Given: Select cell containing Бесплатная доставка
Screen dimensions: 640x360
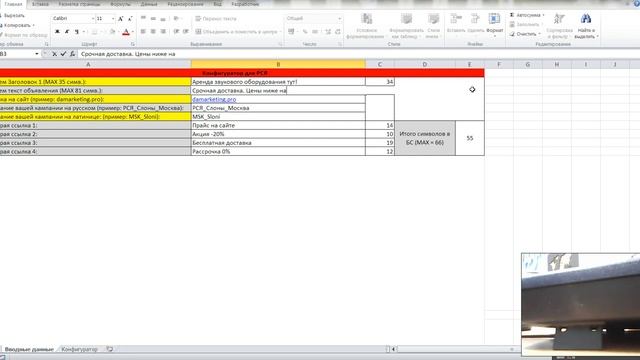Looking at the screenshot, I should [278, 142].
